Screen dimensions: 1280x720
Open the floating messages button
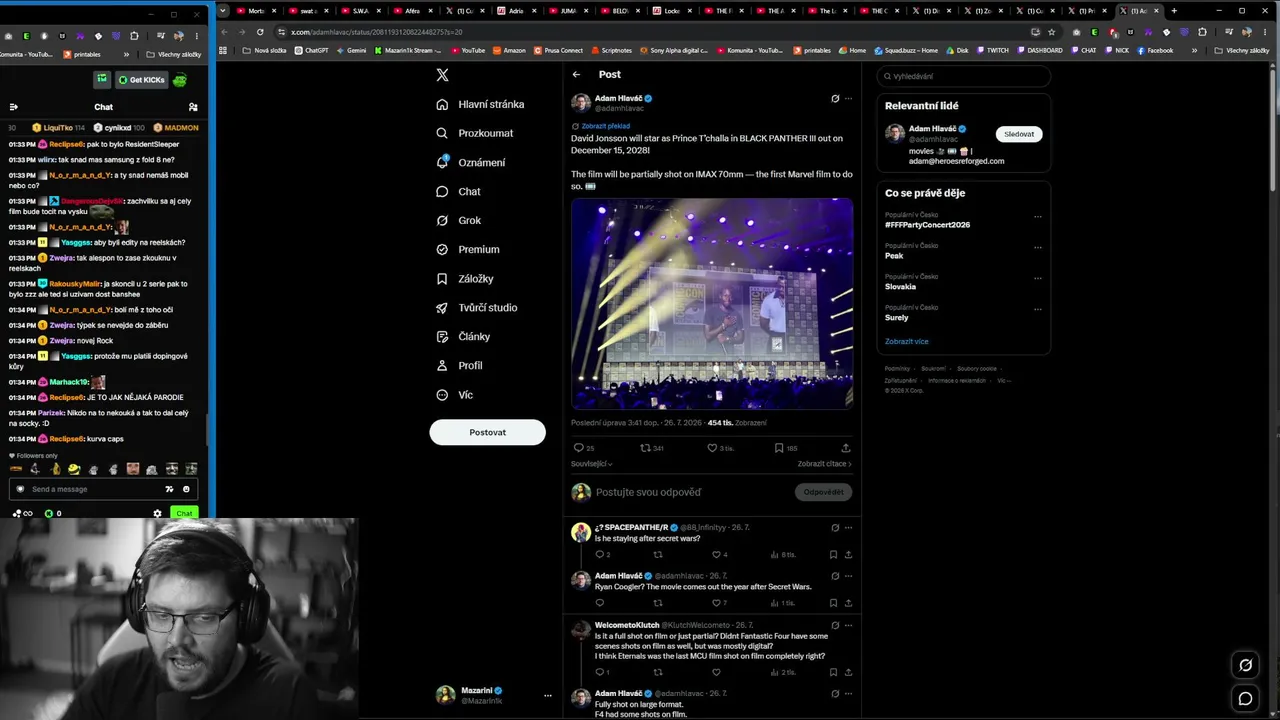tap(1245, 699)
